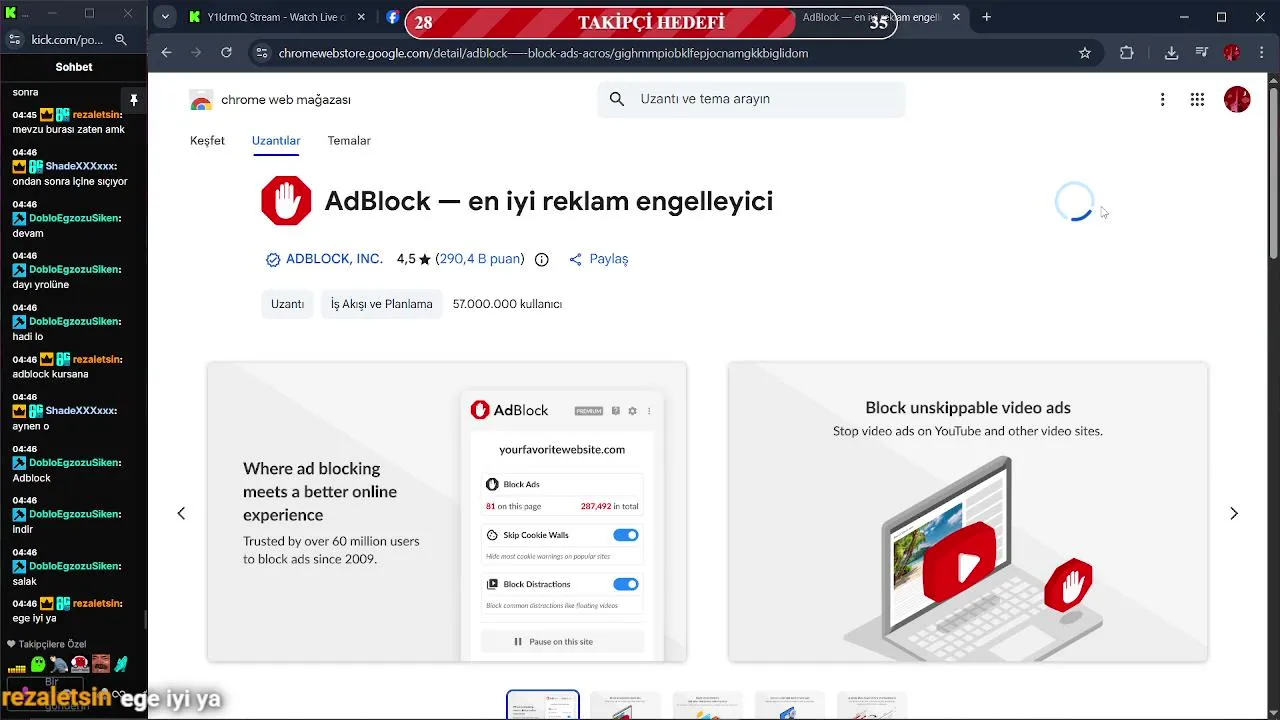
Task: Click the Chrome profile avatar in toolbar
Action: [x=1232, y=53]
